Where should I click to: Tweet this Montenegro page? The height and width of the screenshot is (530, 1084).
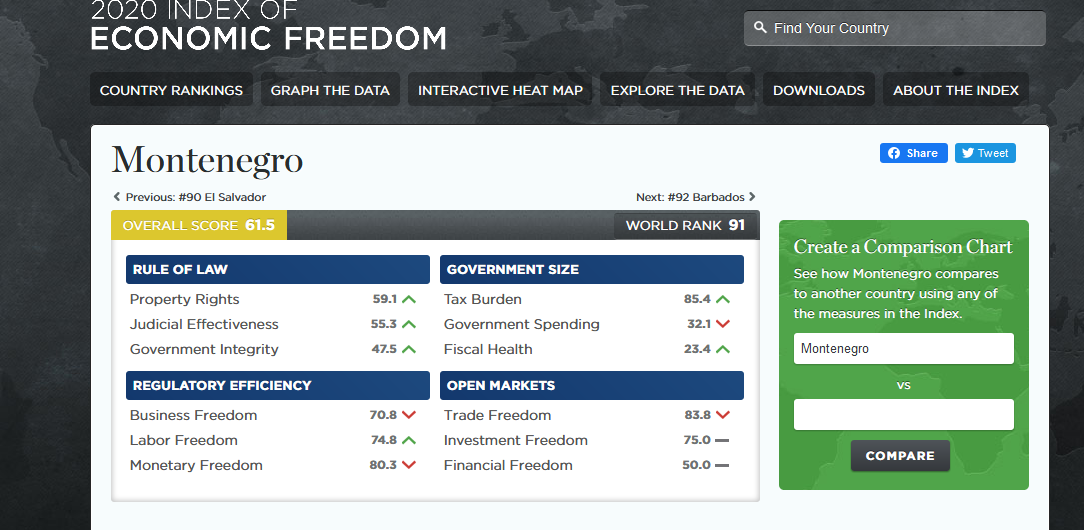pos(985,153)
